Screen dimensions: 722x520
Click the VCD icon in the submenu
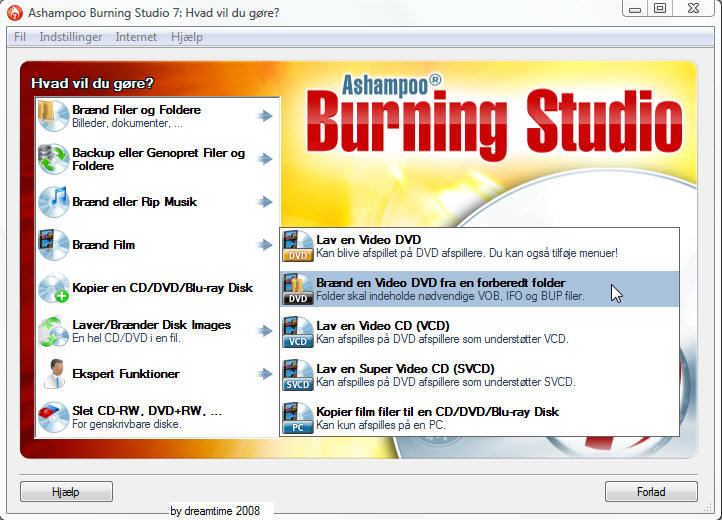click(297, 332)
